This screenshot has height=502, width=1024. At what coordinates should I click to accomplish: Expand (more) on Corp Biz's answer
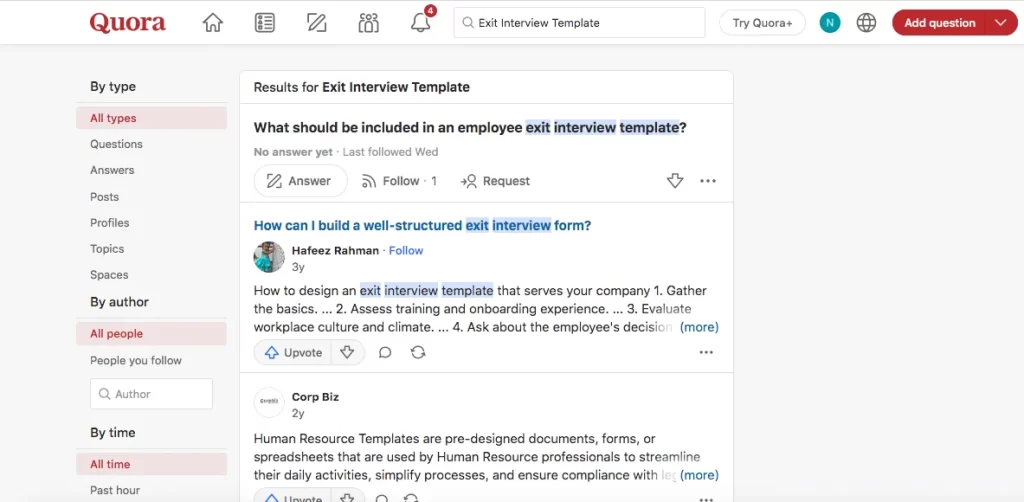[x=699, y=475]
